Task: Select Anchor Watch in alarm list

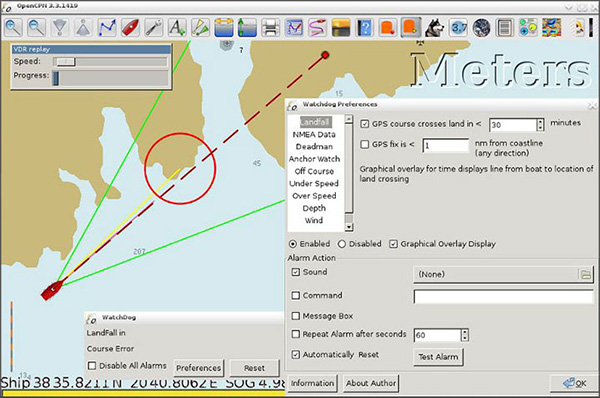Action: tap(314, 159)
